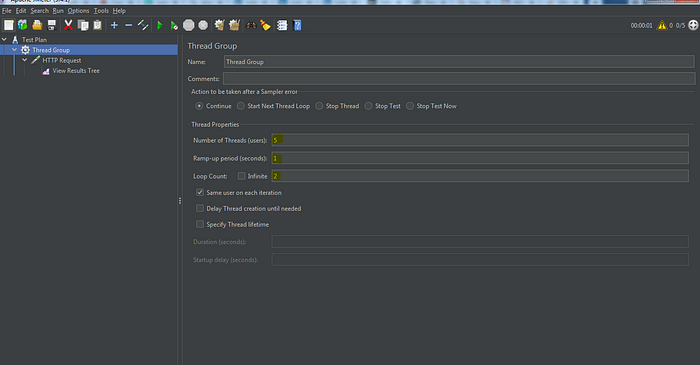Click the Copy icon in toolbar

(83, 25)
